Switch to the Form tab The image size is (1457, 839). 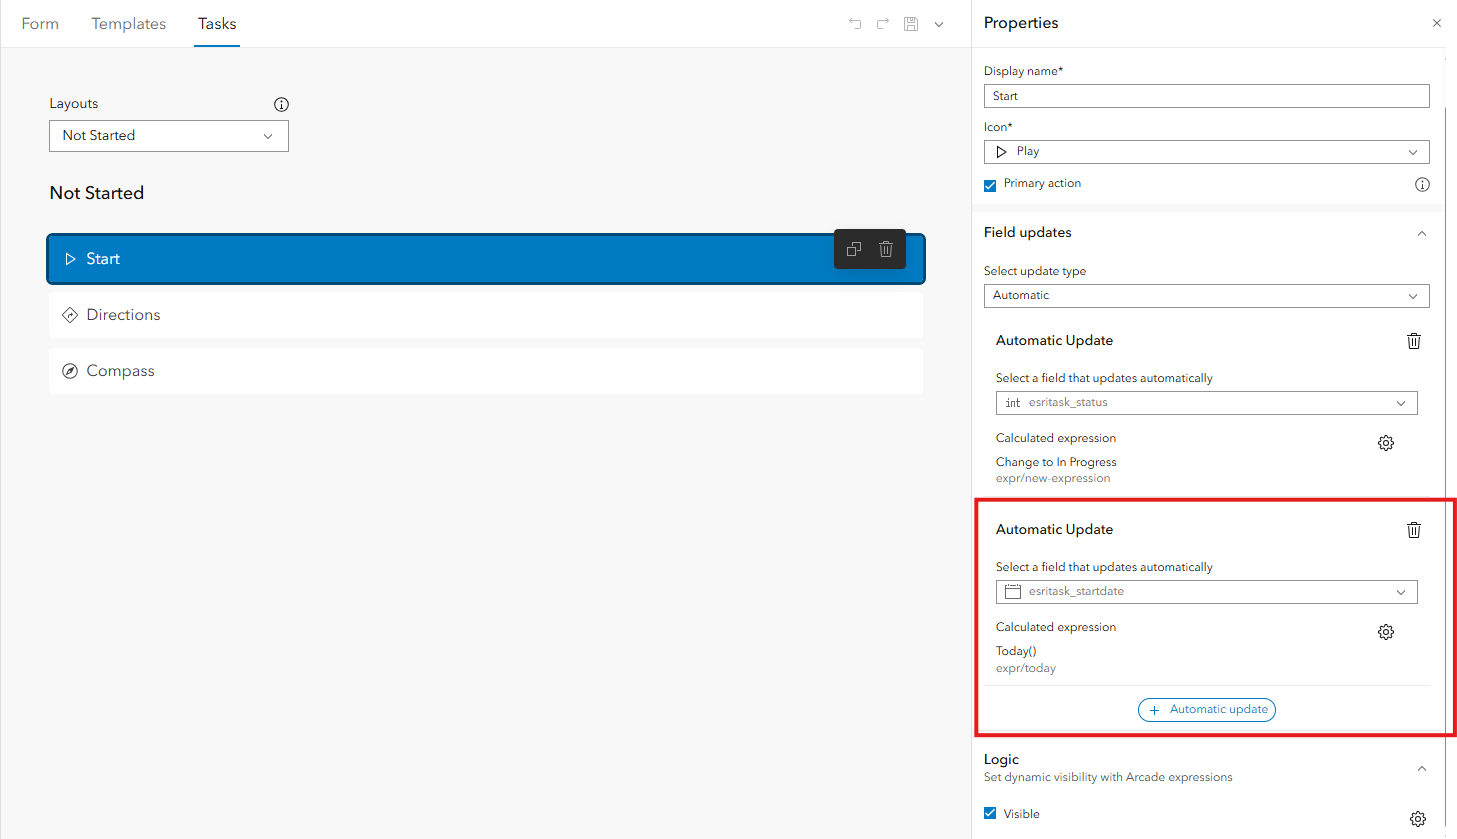coord(40,24)
